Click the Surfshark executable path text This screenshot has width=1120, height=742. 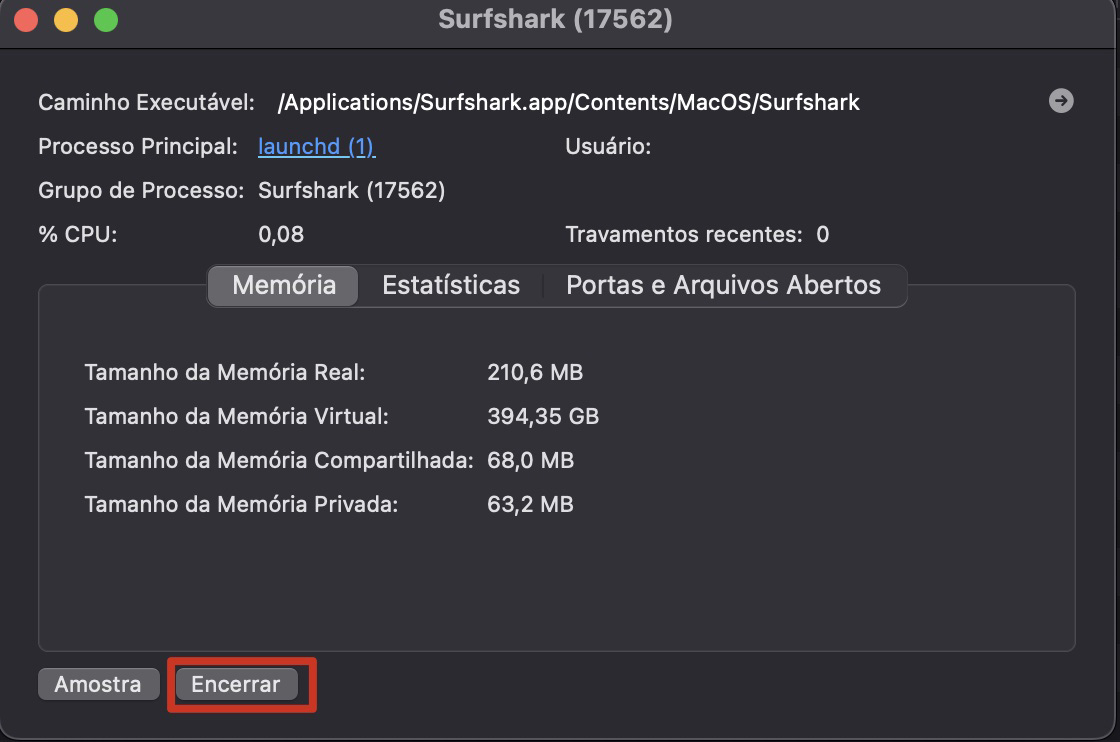(x=568, y=102)
